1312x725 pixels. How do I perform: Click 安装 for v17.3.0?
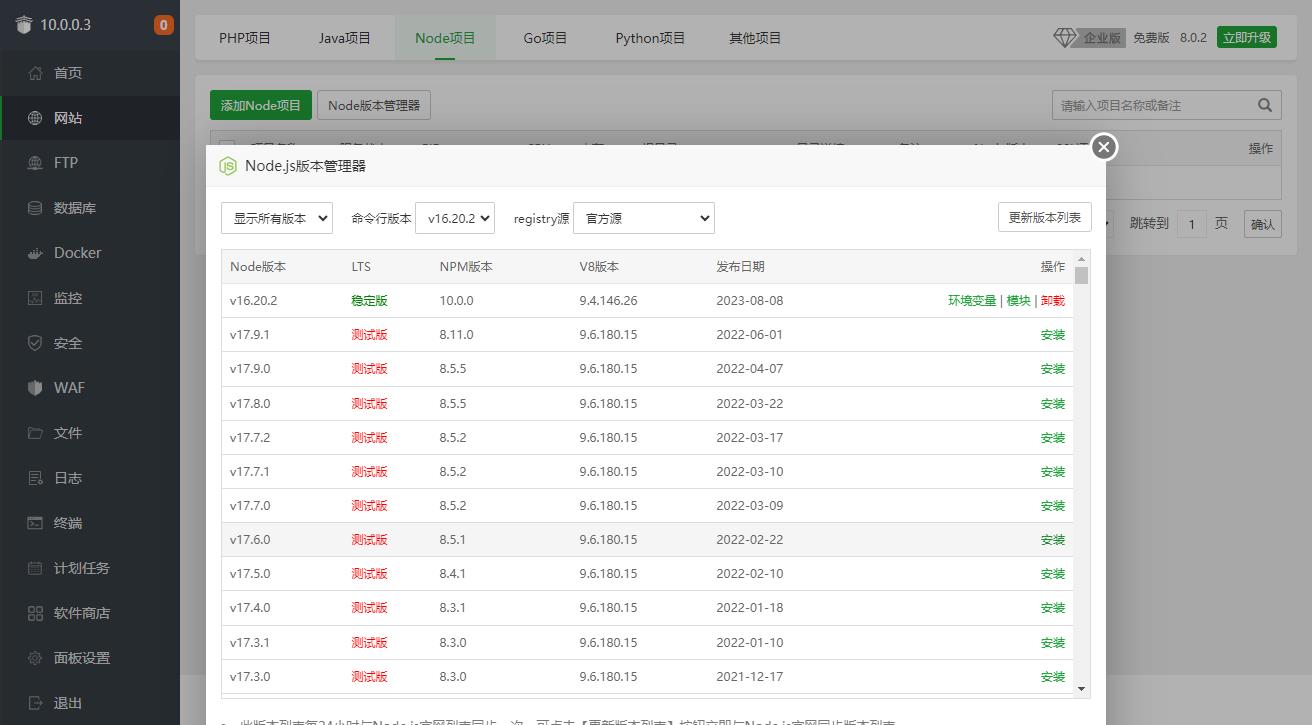(x=1053, y=677)
